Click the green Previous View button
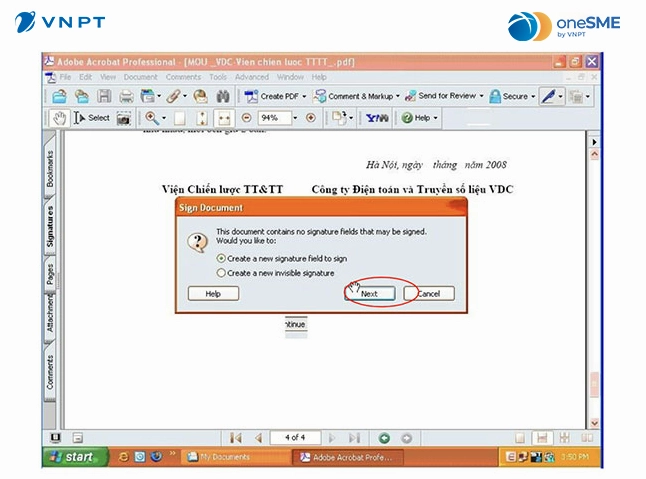 pos(384,438)
